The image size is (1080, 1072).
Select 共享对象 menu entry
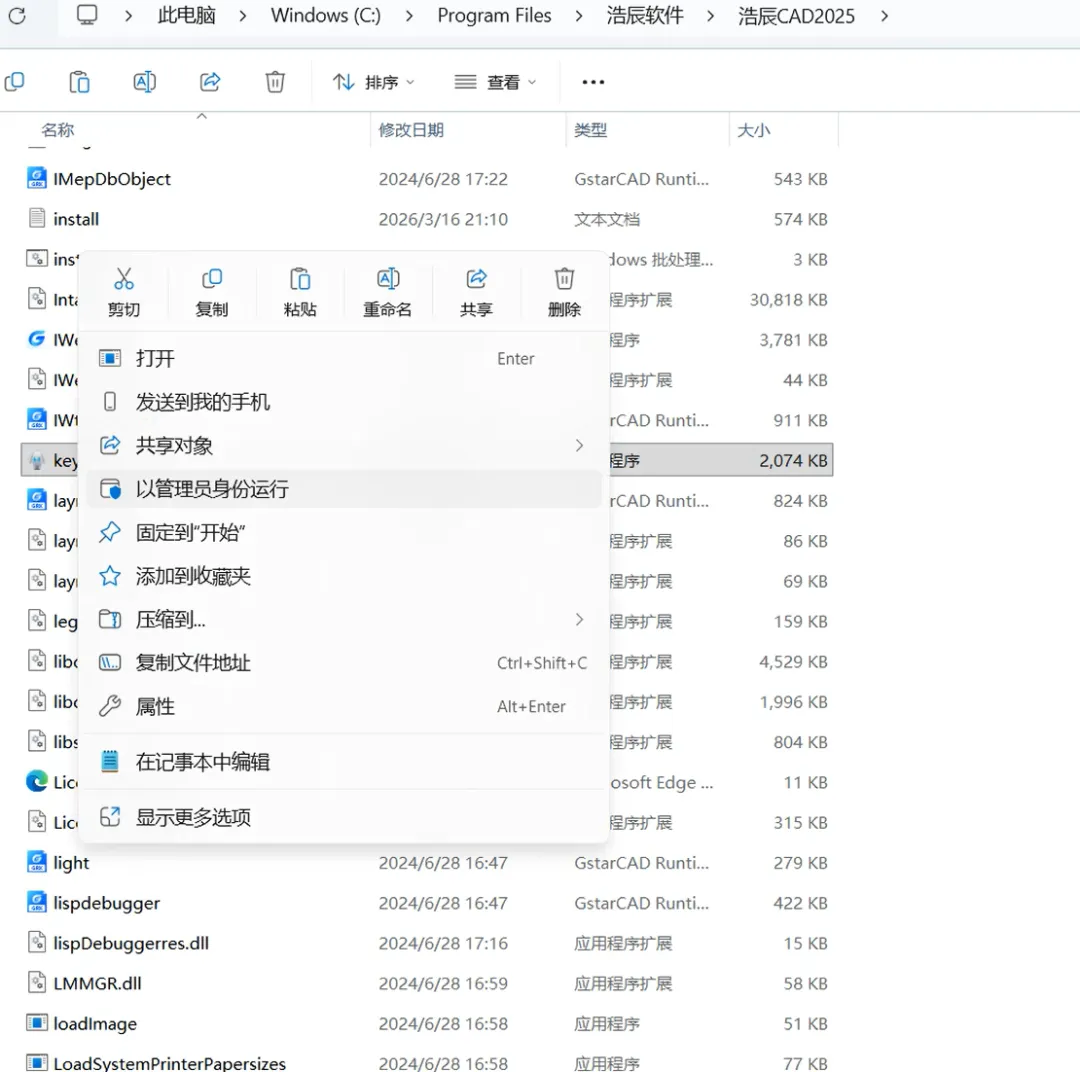[x=344, y=446]
